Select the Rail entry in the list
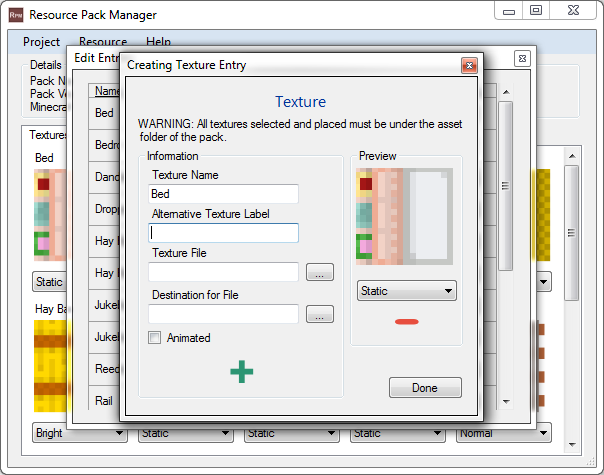Image resolution: width=604 pixels, height=475 pixels. pos(104,400)
